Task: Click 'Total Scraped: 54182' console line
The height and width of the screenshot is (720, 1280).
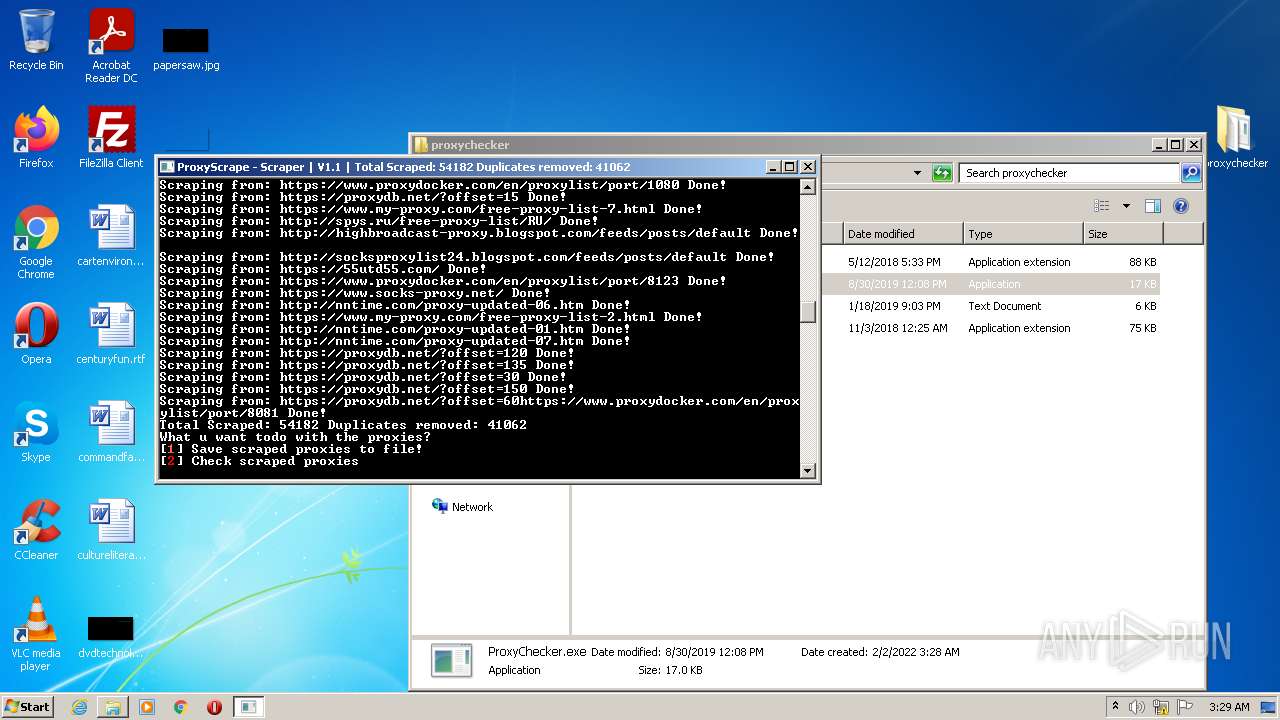Action: (x=343, y=425)
